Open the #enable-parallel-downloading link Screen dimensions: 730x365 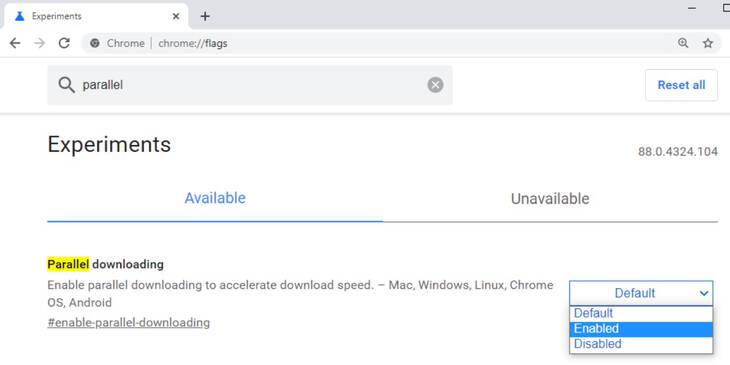click(x=128, y=322)
